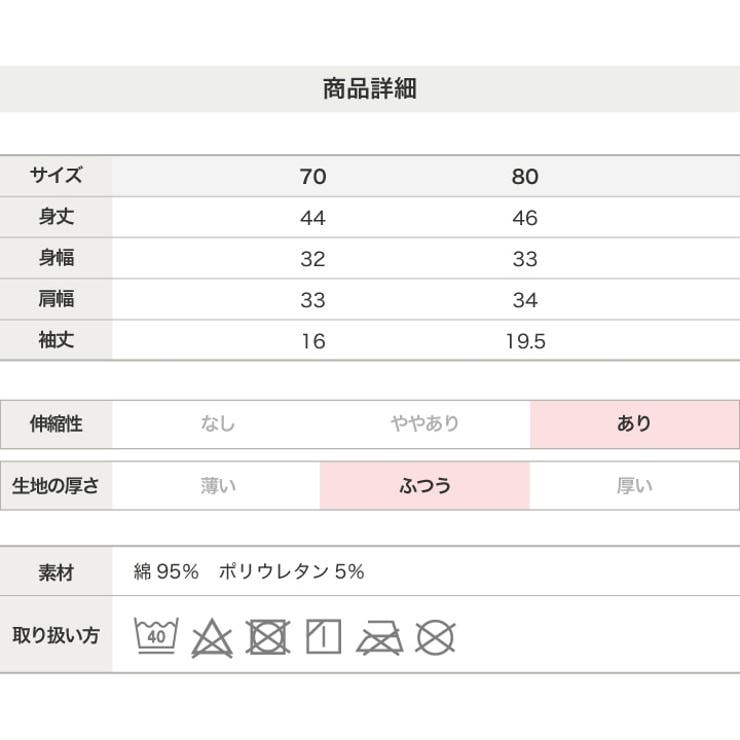Select the なし stretch option
This screenshot has width=740, height=740.
click(x=217, y=424)
